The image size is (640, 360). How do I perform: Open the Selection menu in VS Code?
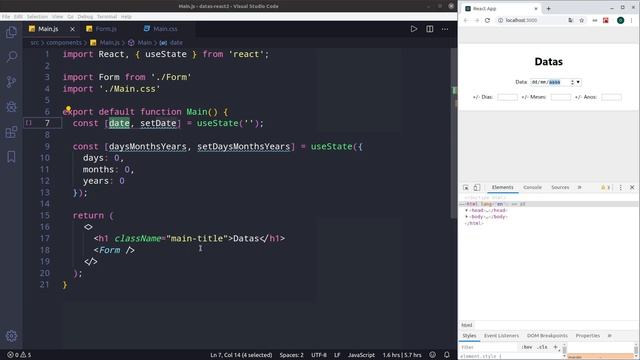37,17
